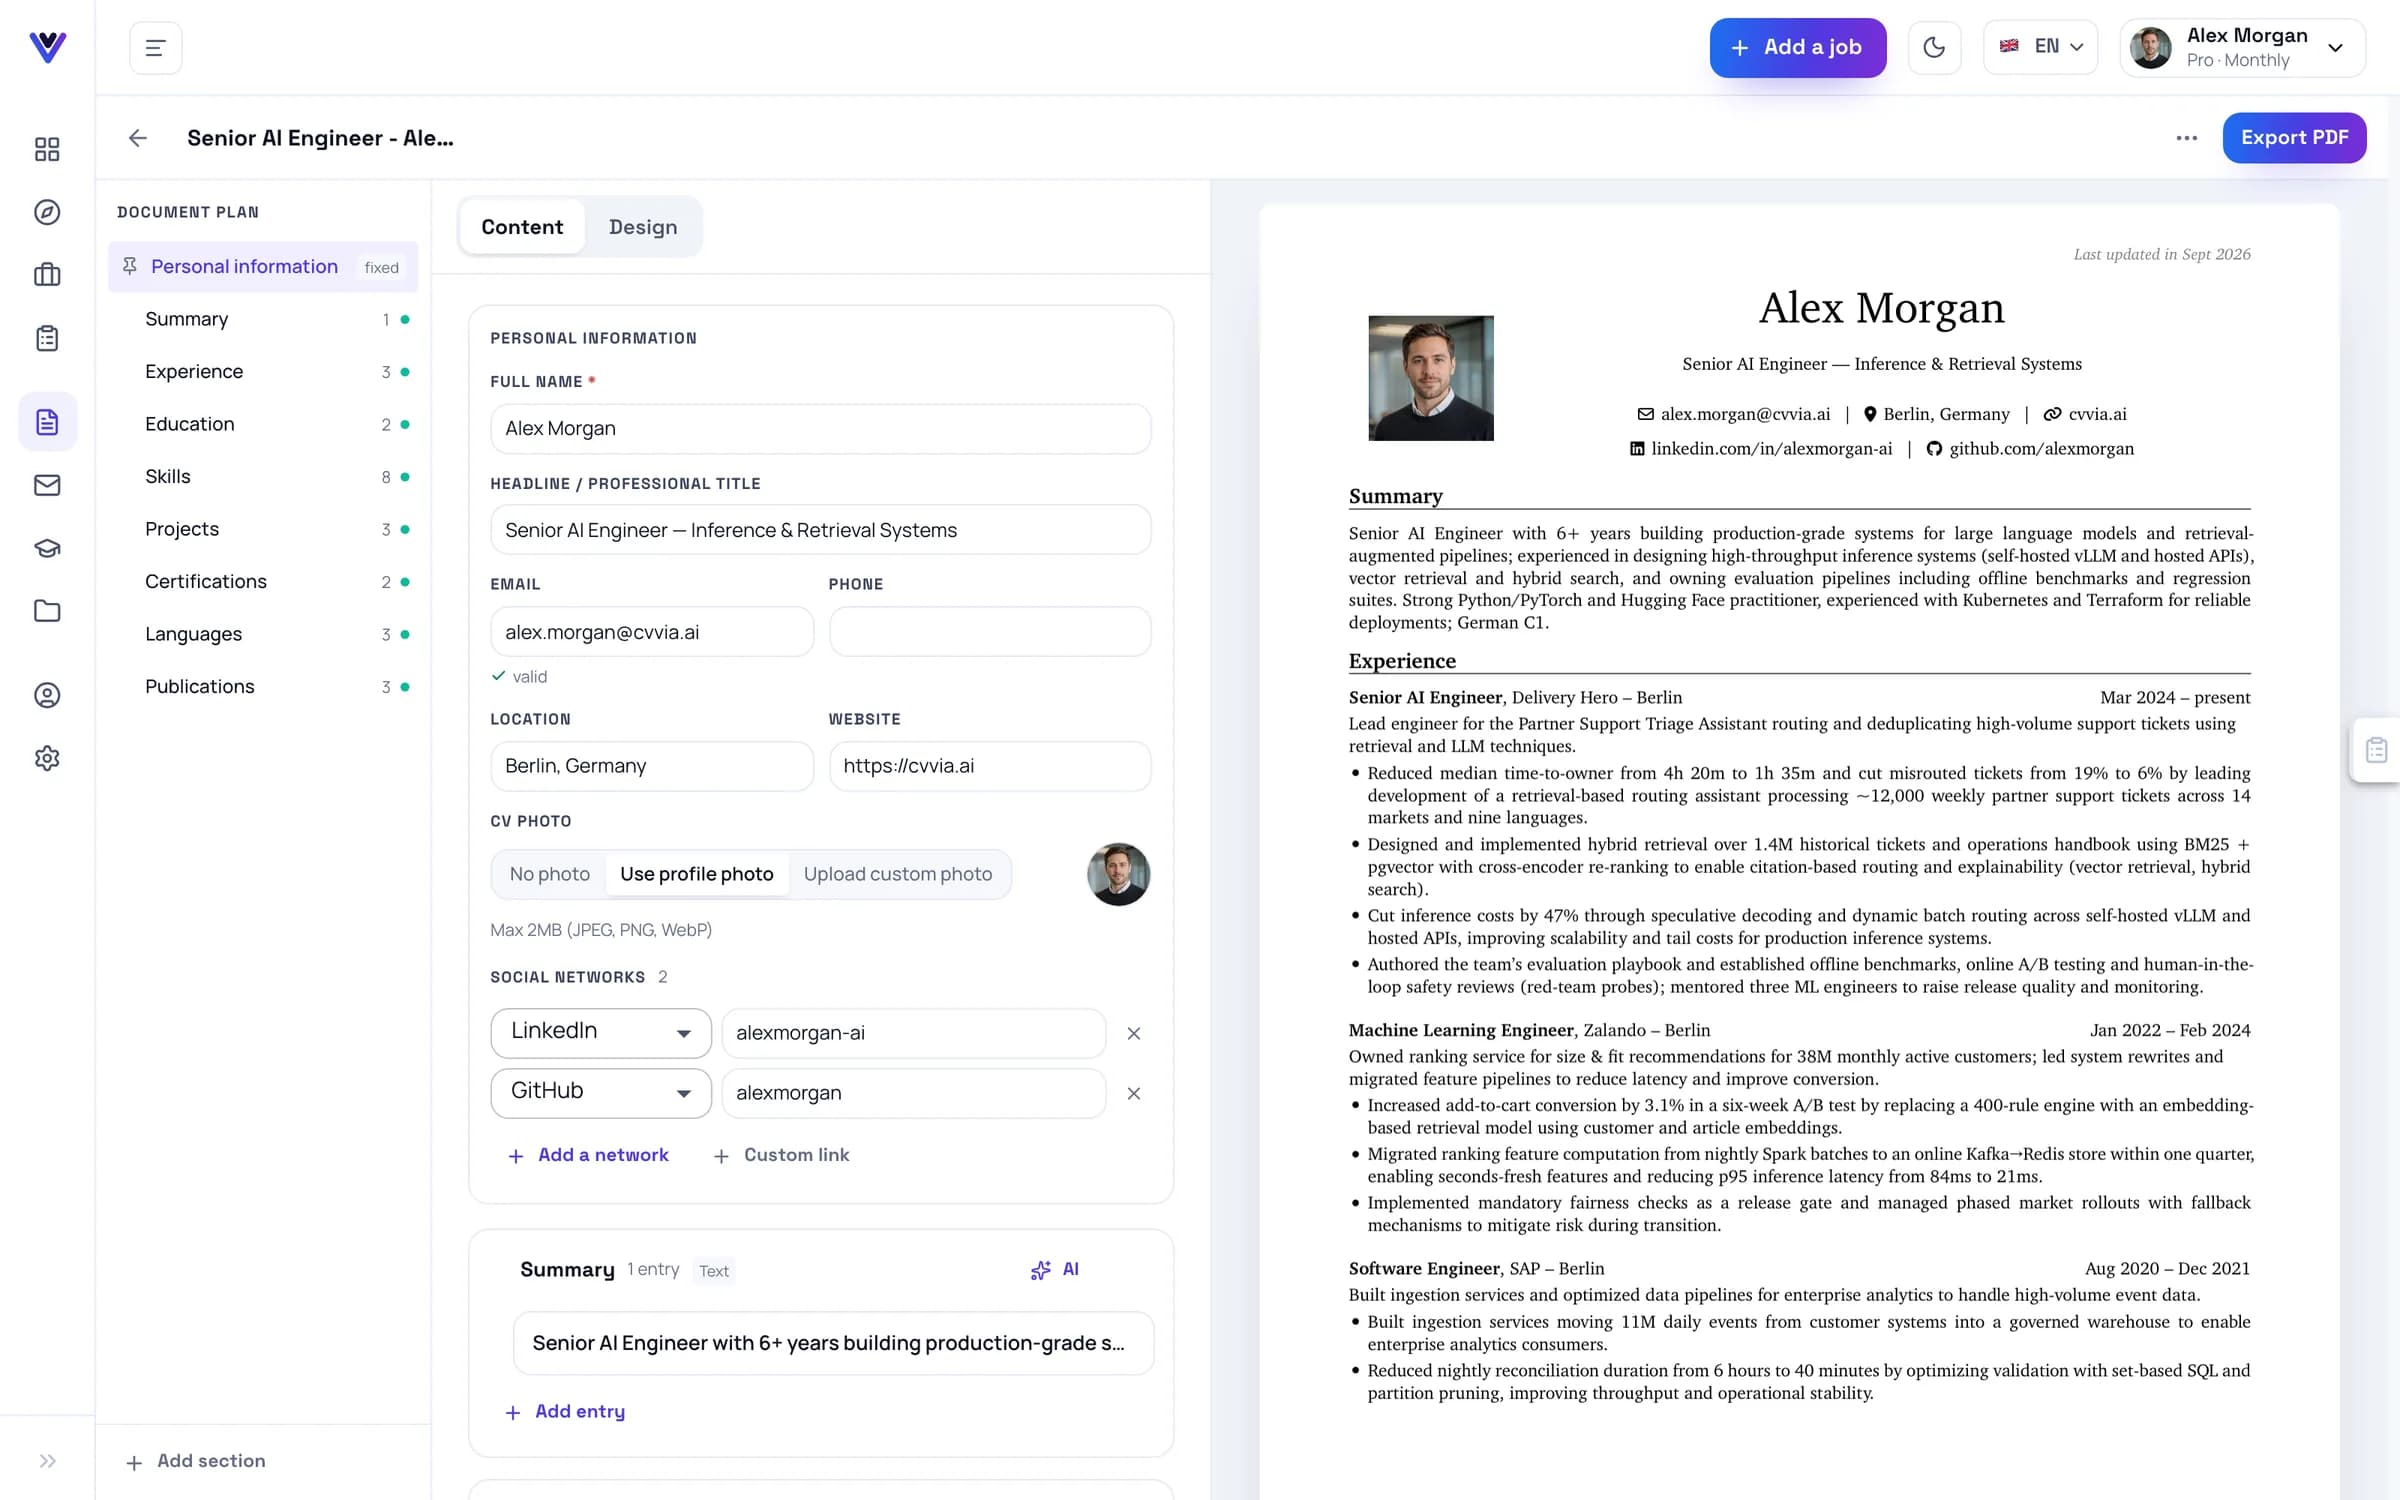The width and height of the screenshot is (2400, 1500).
Task: Open the graduation cap icon in sidebar
Action: coord(47,548)
